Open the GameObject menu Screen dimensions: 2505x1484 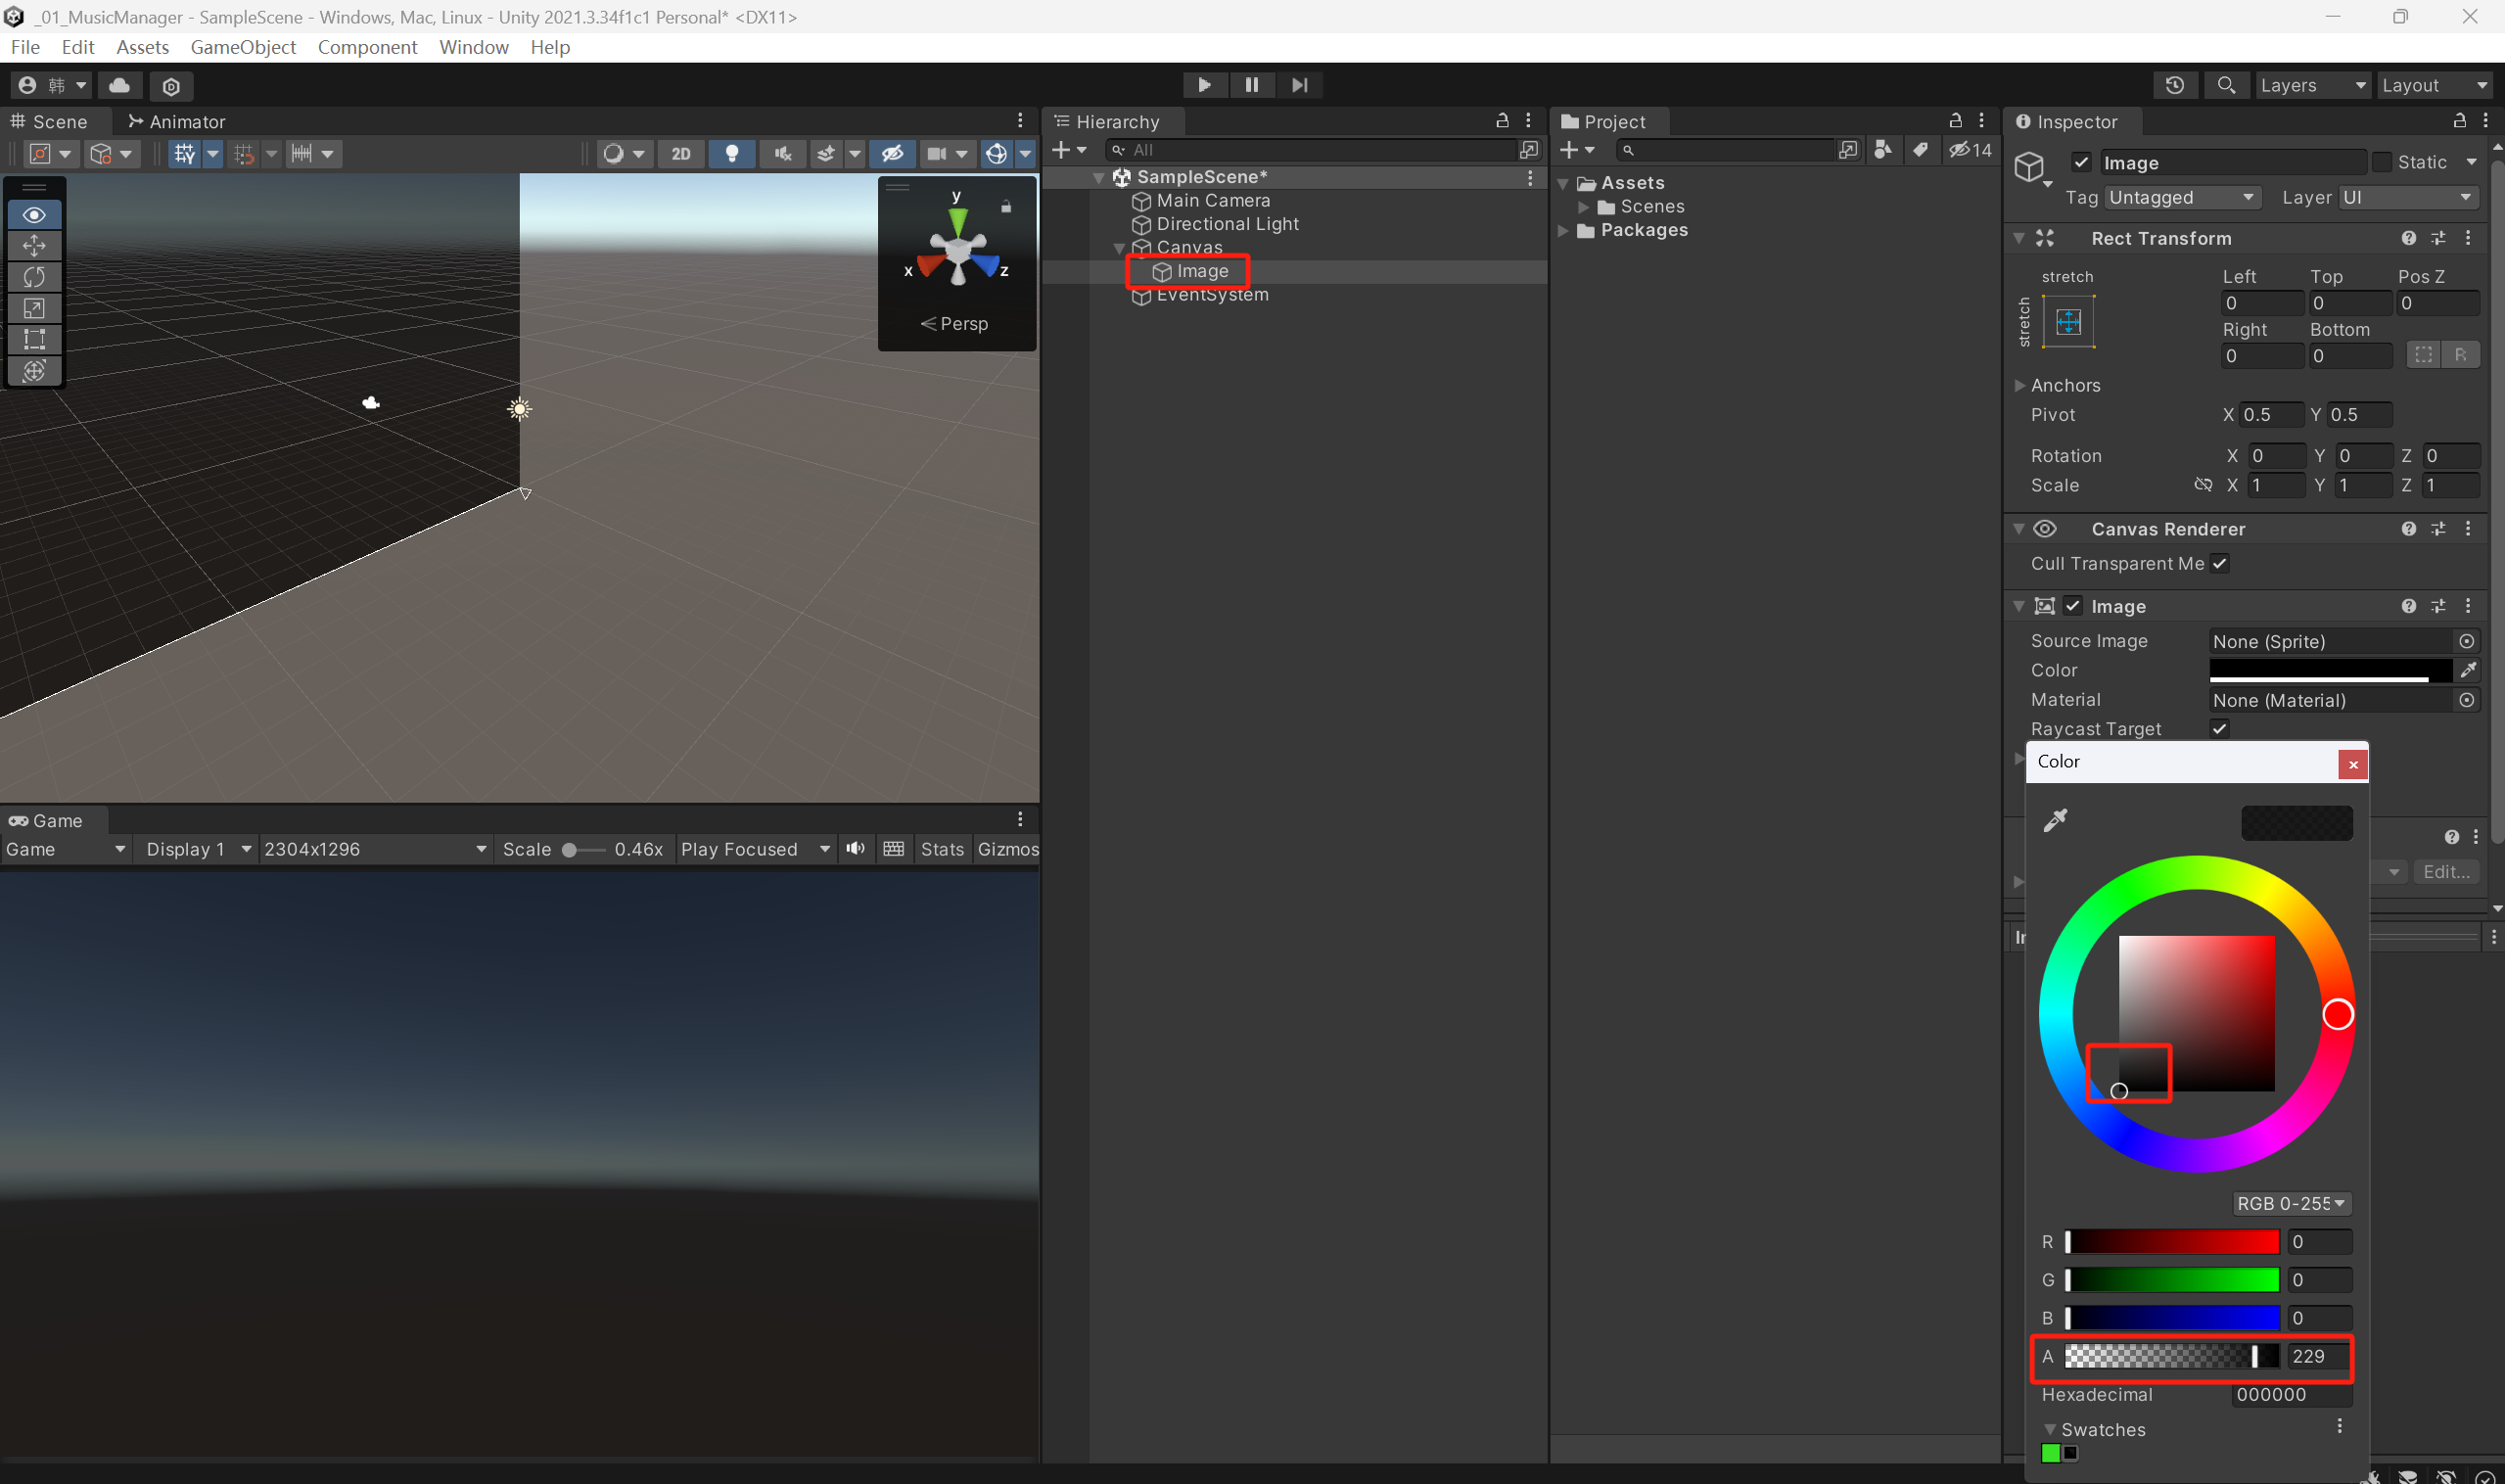coord(243,47)
